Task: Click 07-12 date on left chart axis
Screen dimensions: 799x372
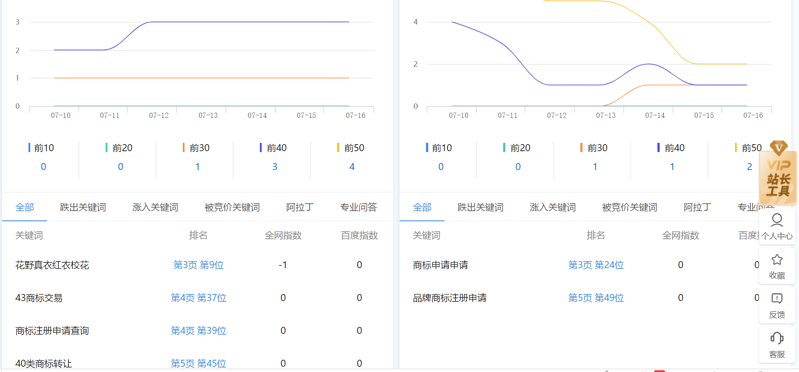Action: tap(158, 116)
